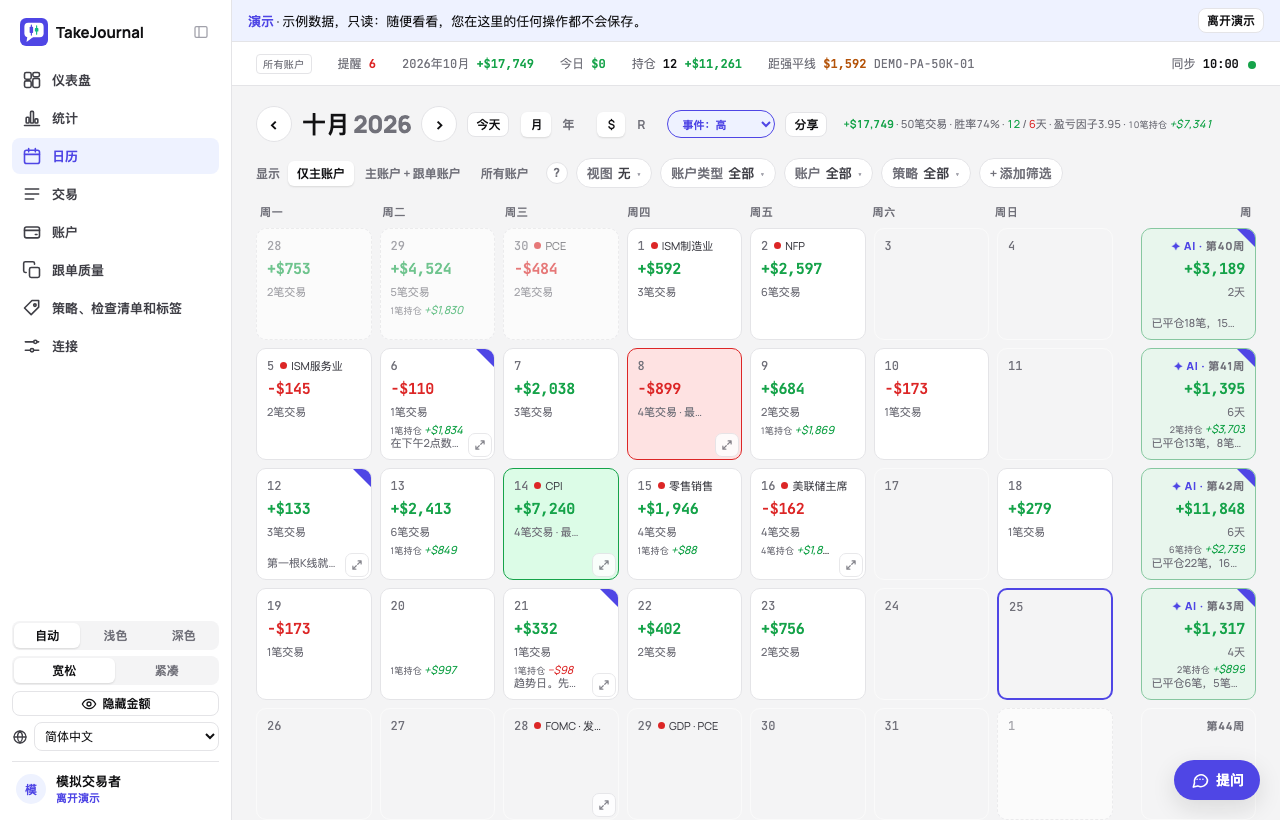The image size is (1280, 820).
Task: Open 视图 无 dropdown
Action: click(614, 173)
